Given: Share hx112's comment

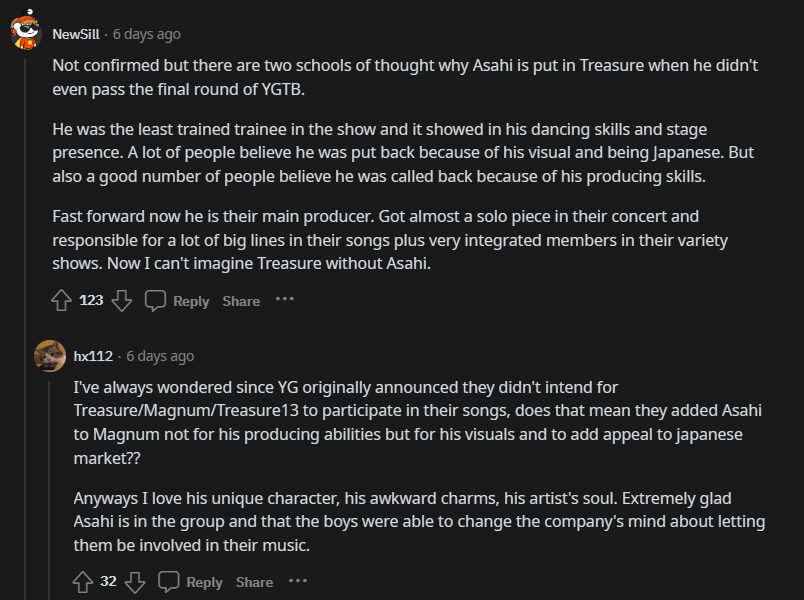Looking at the screenshot, I should [x=254, y=582].
